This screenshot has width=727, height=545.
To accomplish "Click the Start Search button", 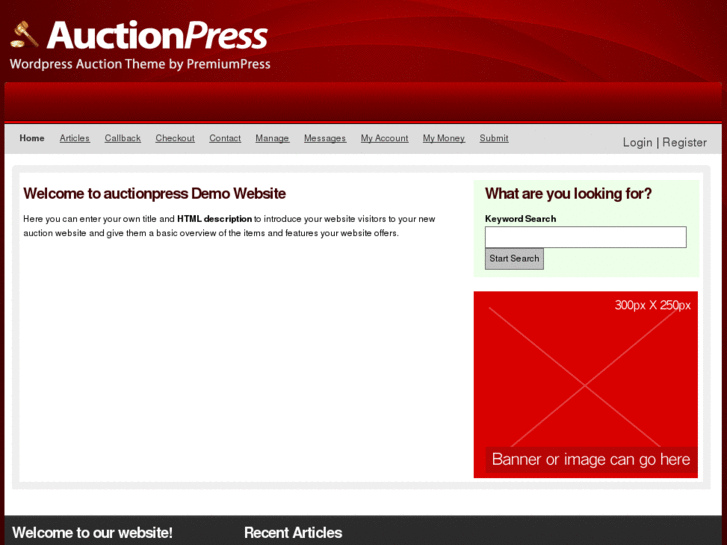I will coord(514,259).
